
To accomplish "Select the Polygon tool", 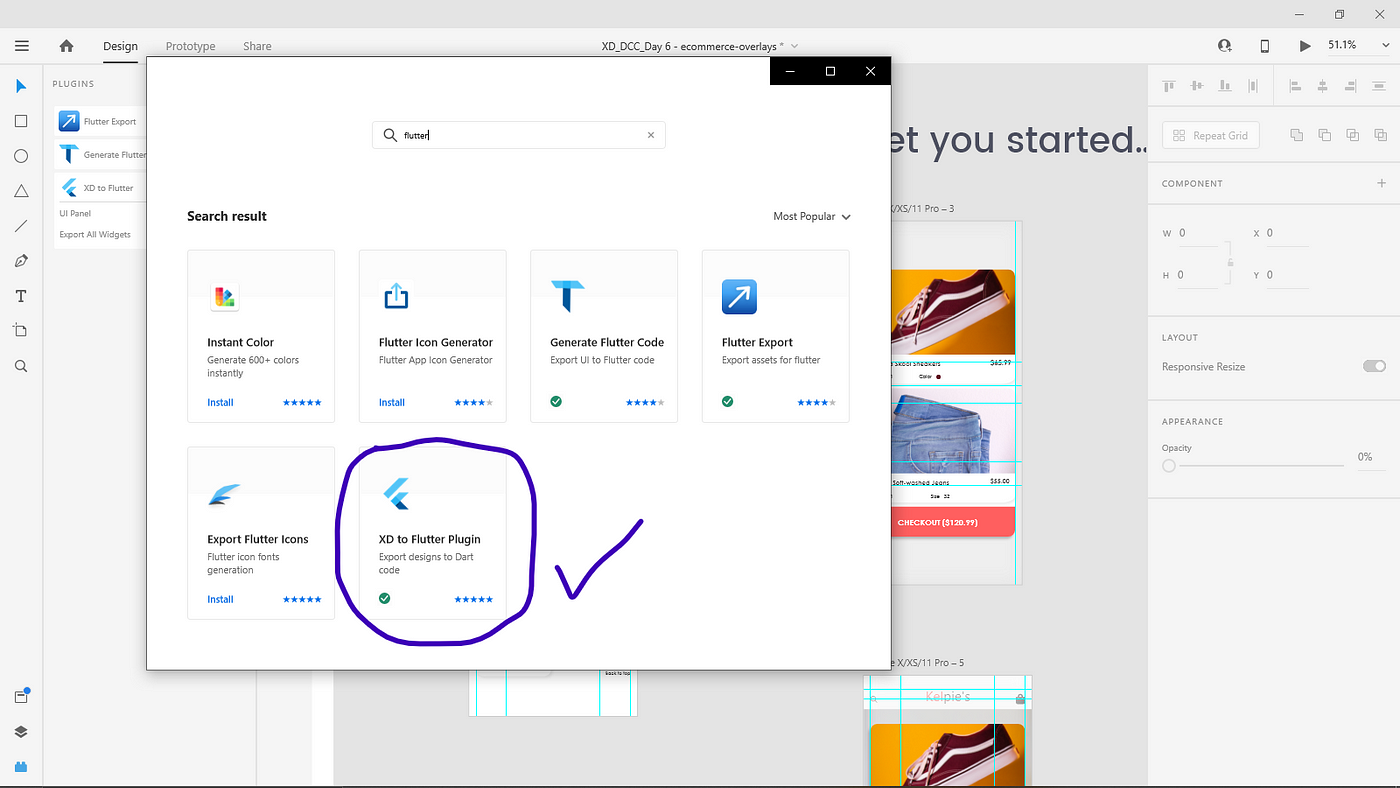I will [21, 191].
